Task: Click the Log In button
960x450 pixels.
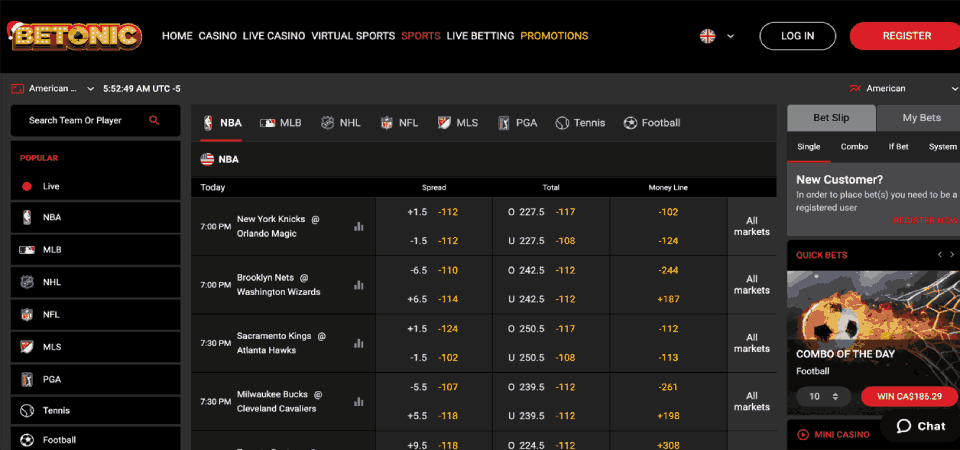Action: [x=797, y=36]
